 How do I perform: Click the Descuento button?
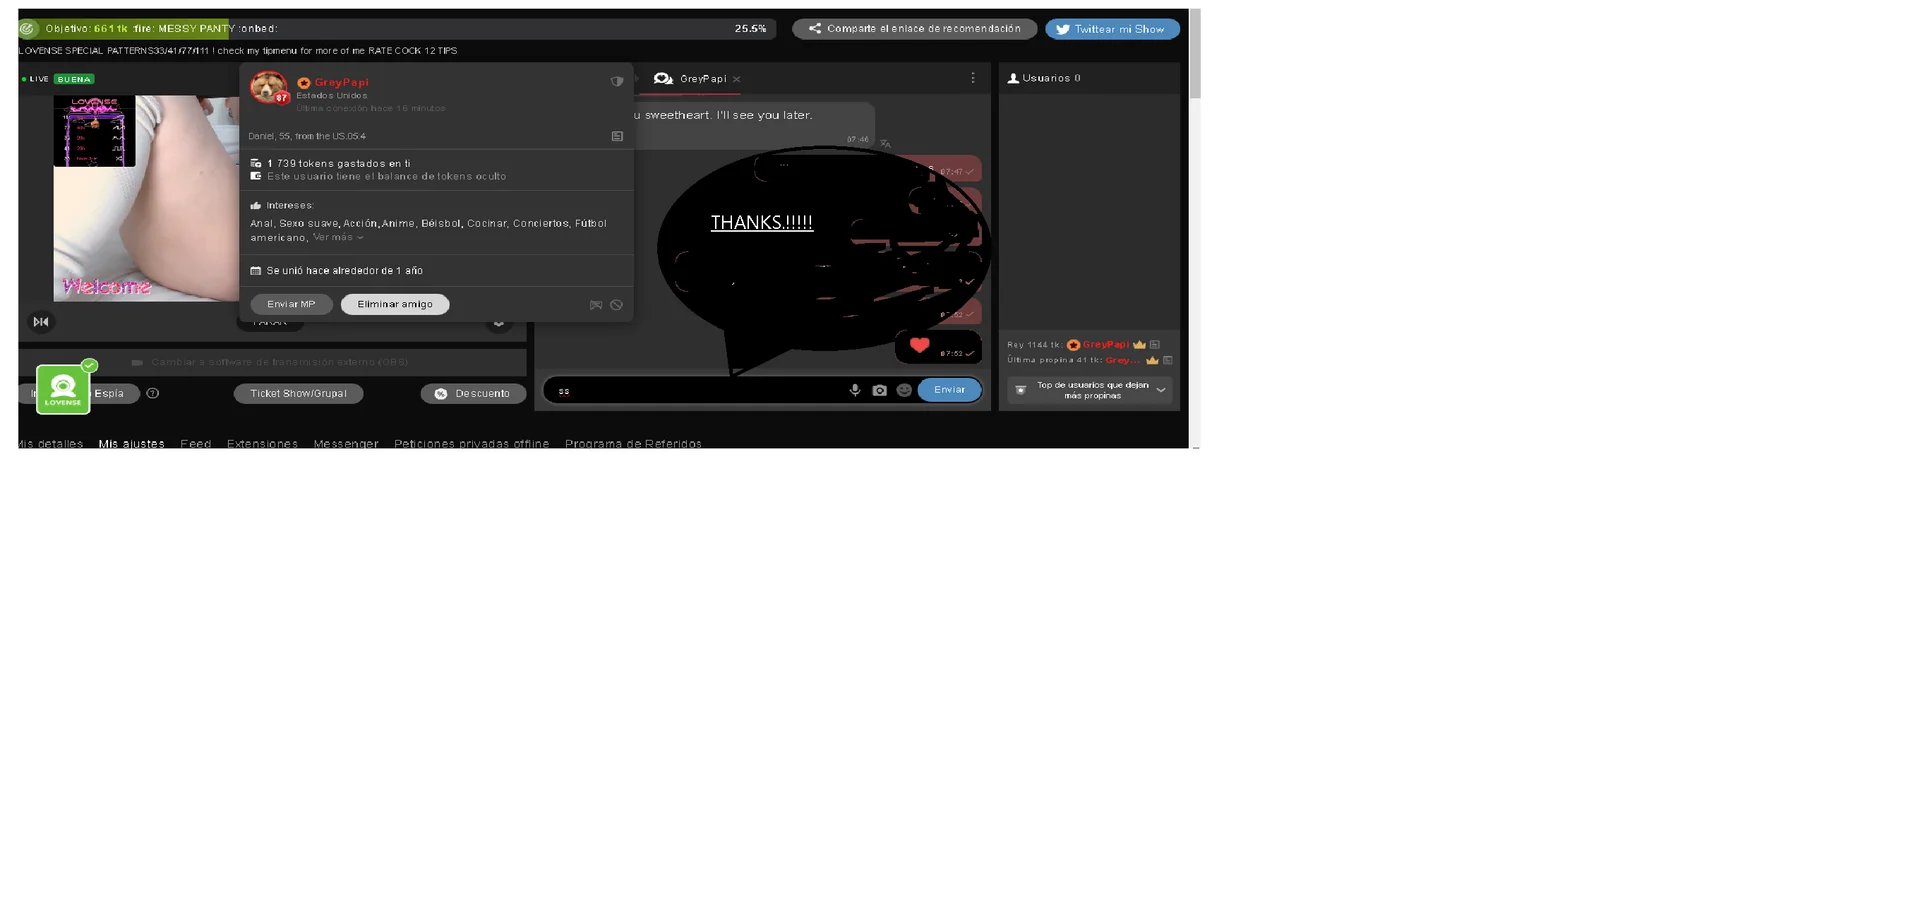point(473,393)
